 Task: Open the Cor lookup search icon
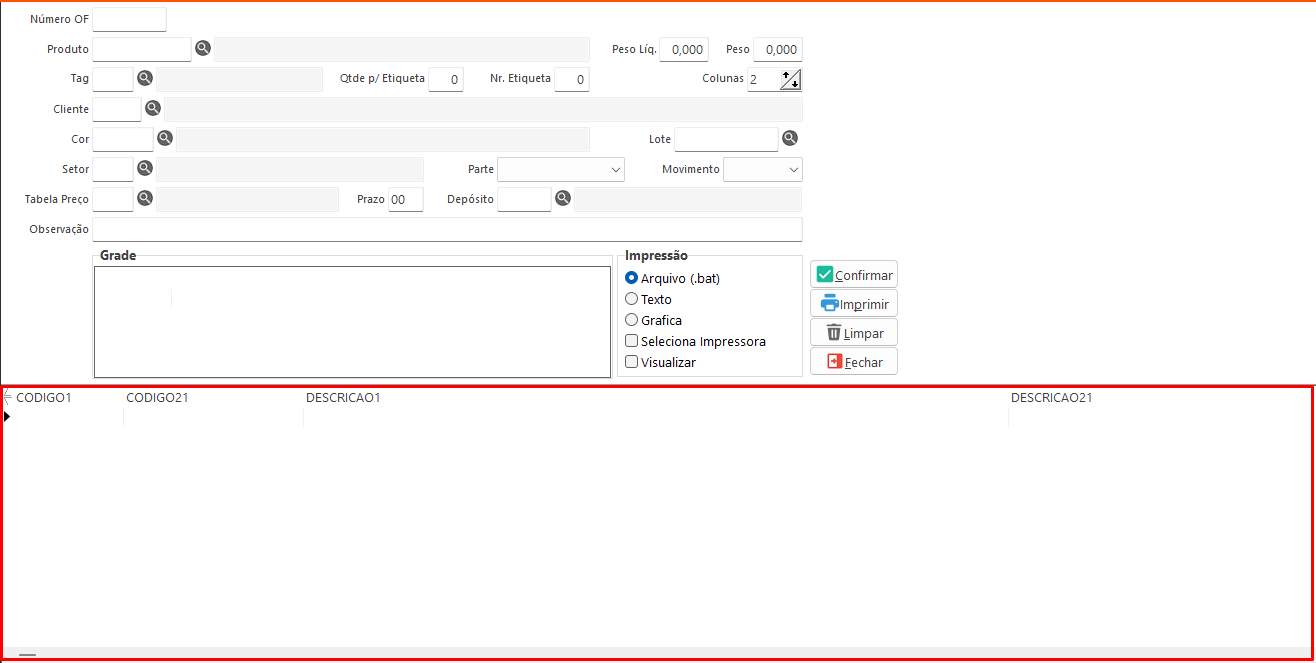point(165,138)
